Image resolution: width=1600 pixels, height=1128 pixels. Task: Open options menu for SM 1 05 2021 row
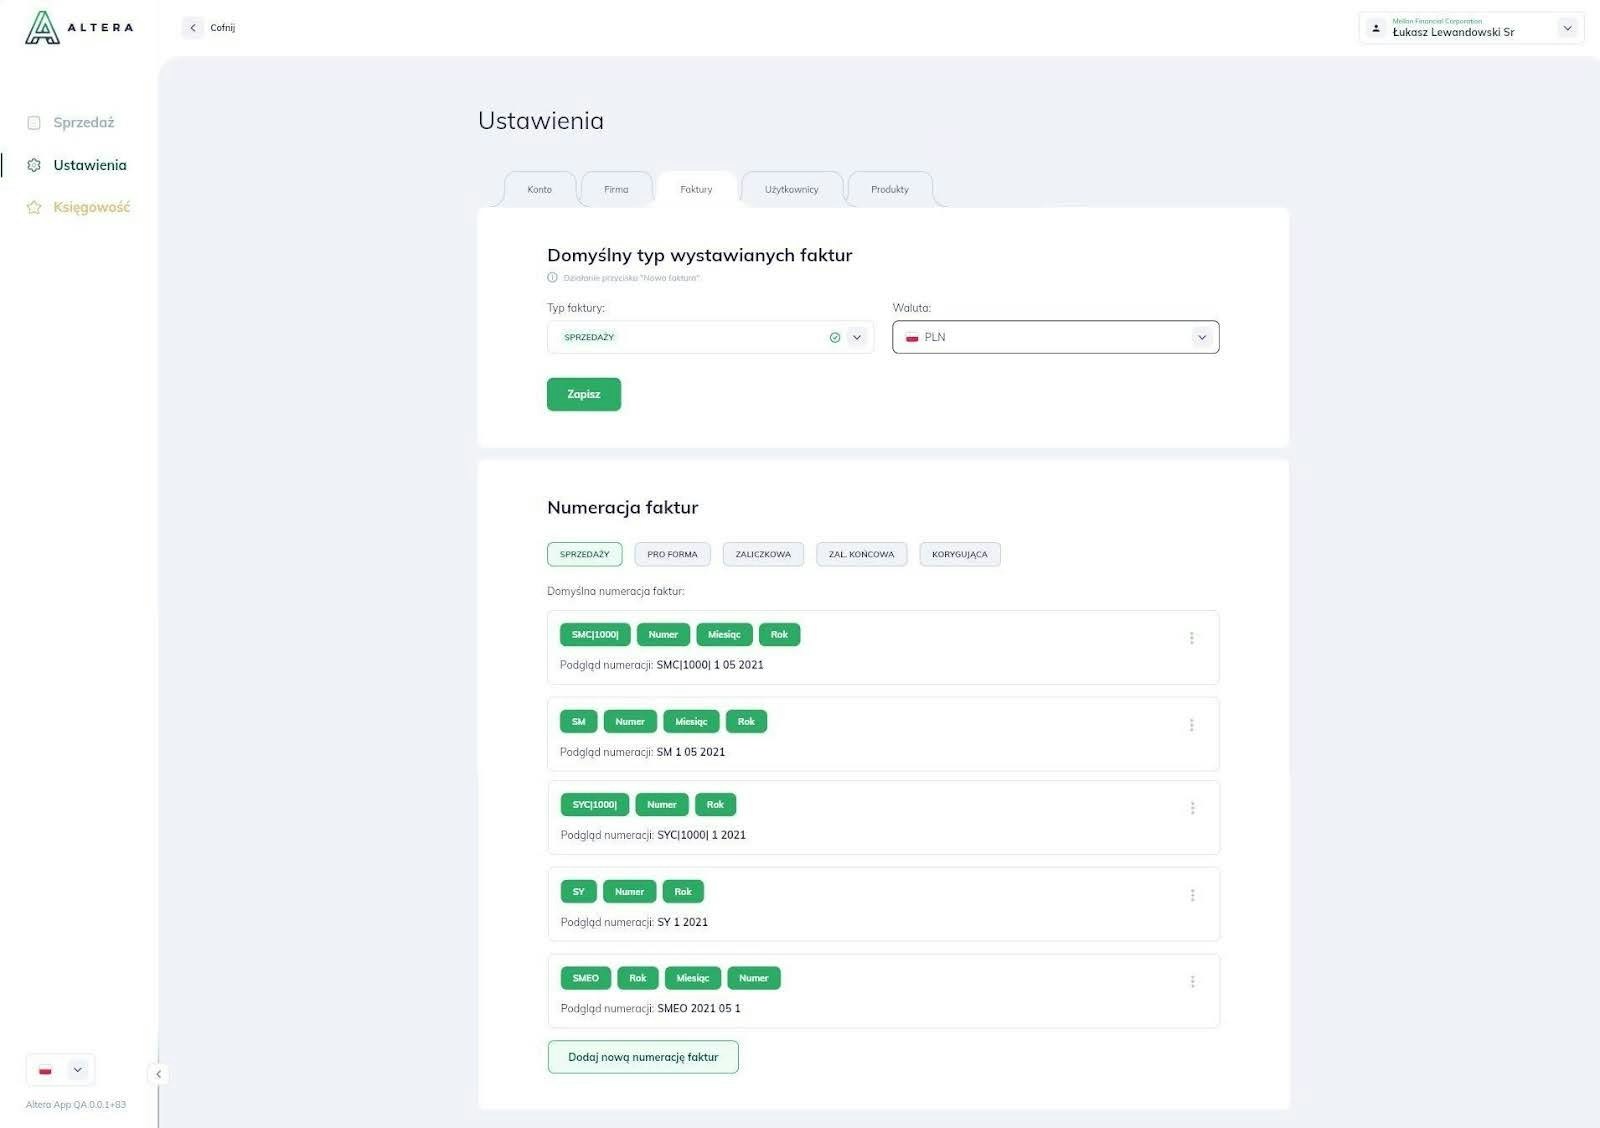click(1192, 725)
